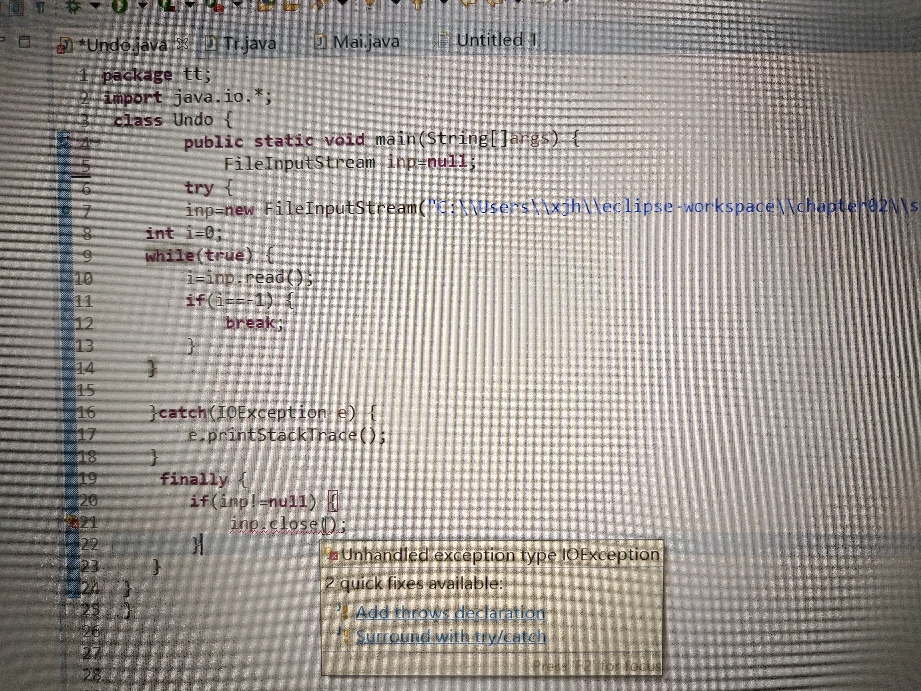
Task: Click the 'import java.io.*;' line
Action: (187, 97)
